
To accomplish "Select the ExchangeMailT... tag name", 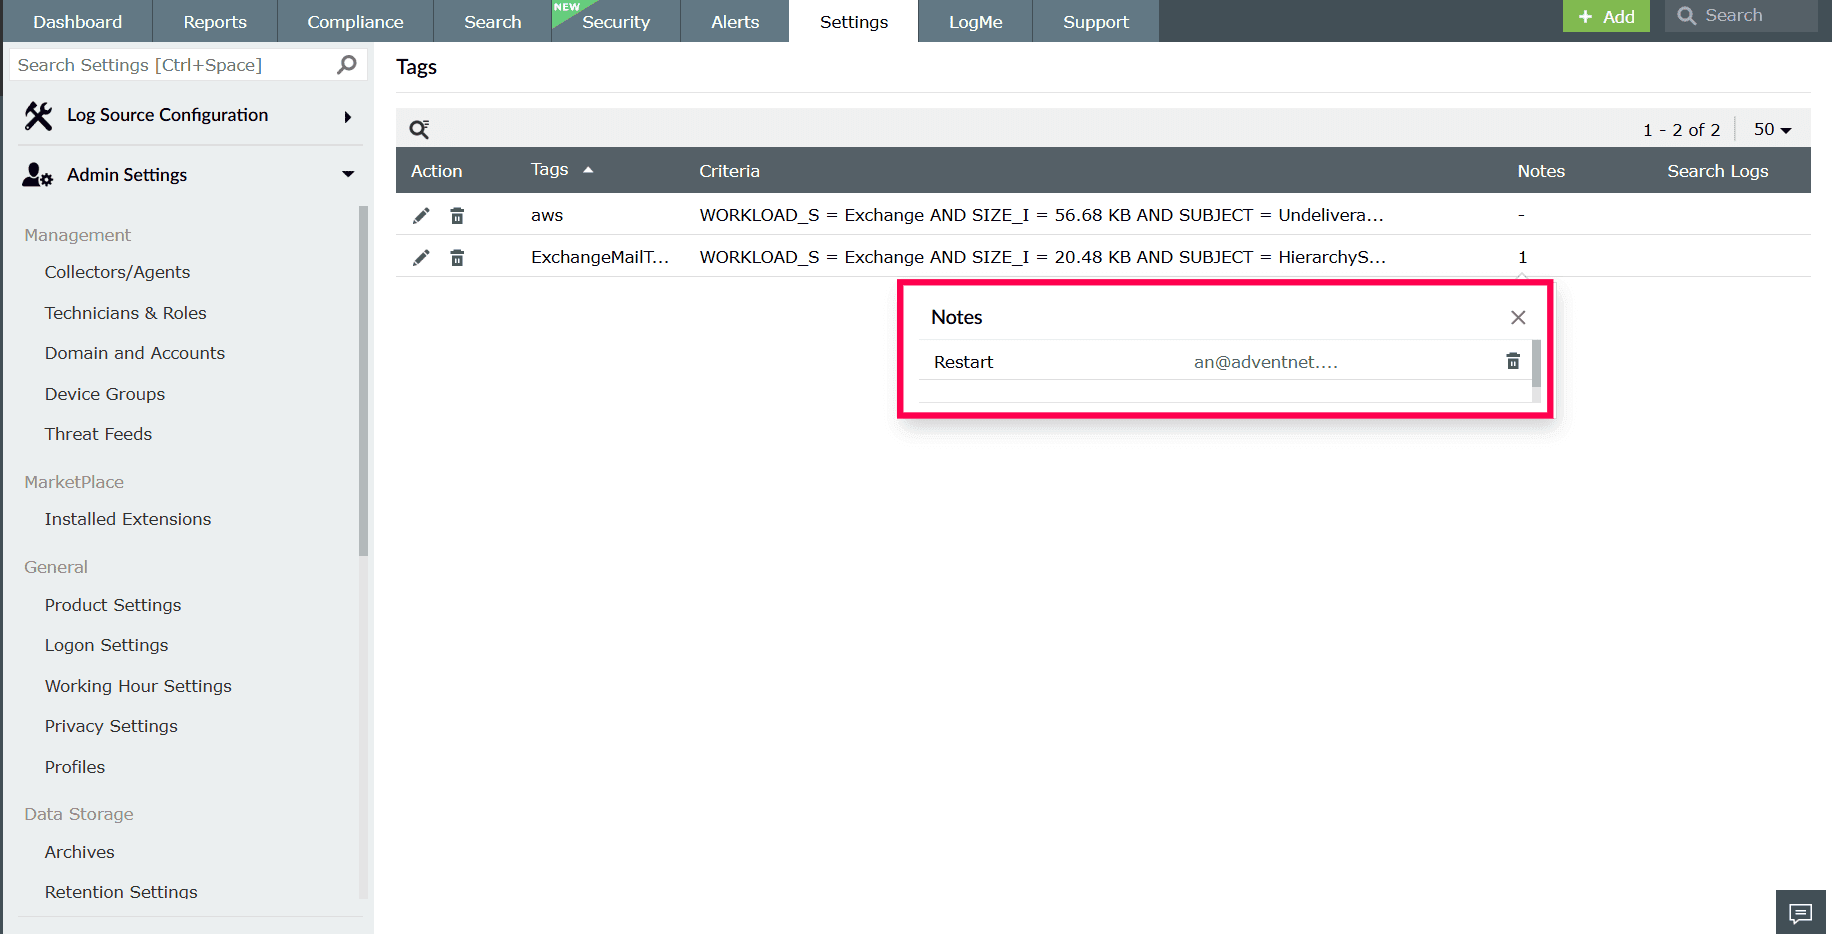I will [x=600, y=257].
